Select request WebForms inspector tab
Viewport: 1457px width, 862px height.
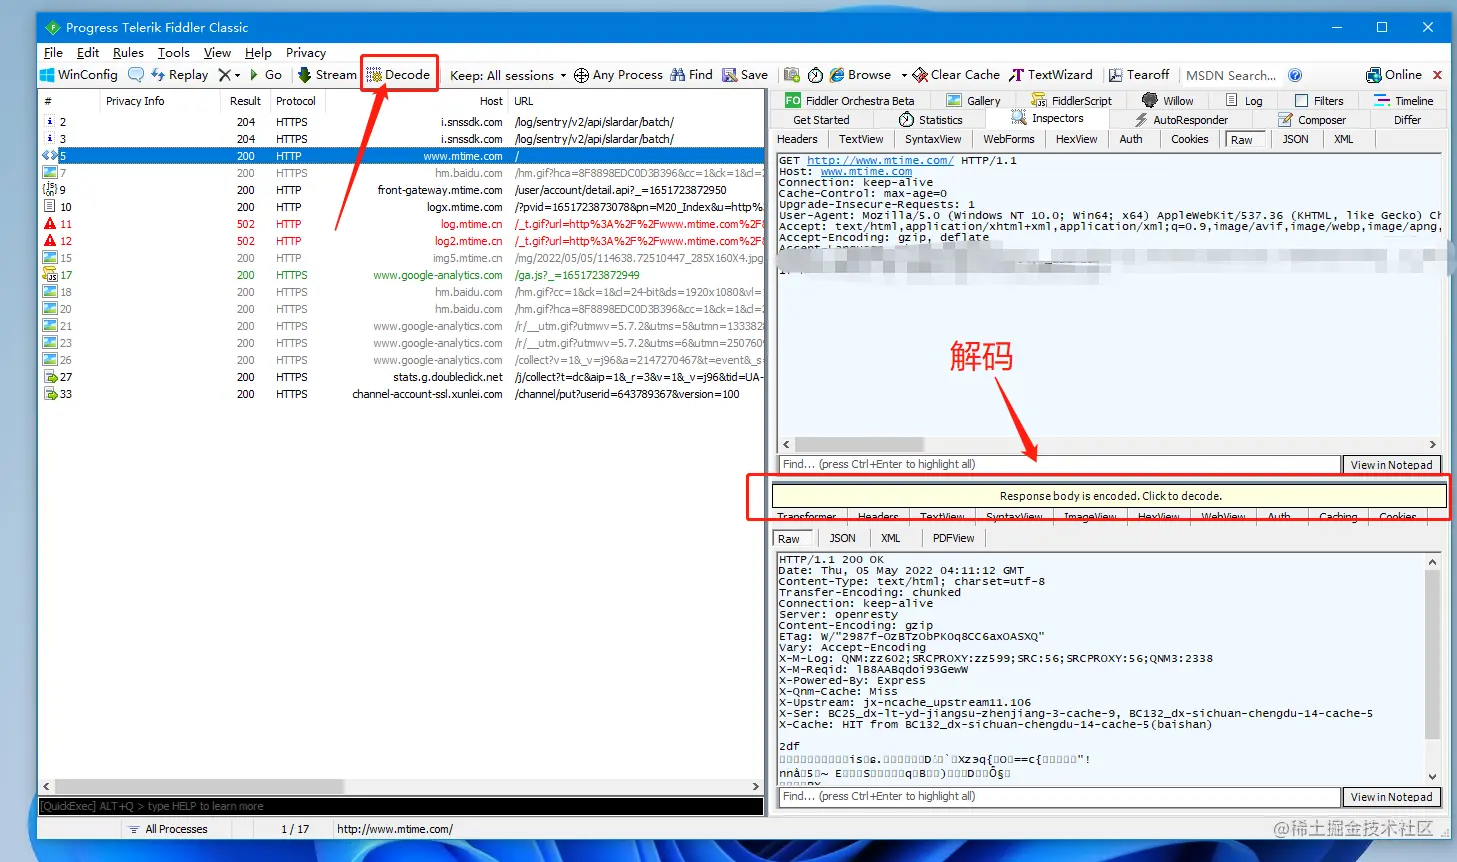[x=1008, y=140]
